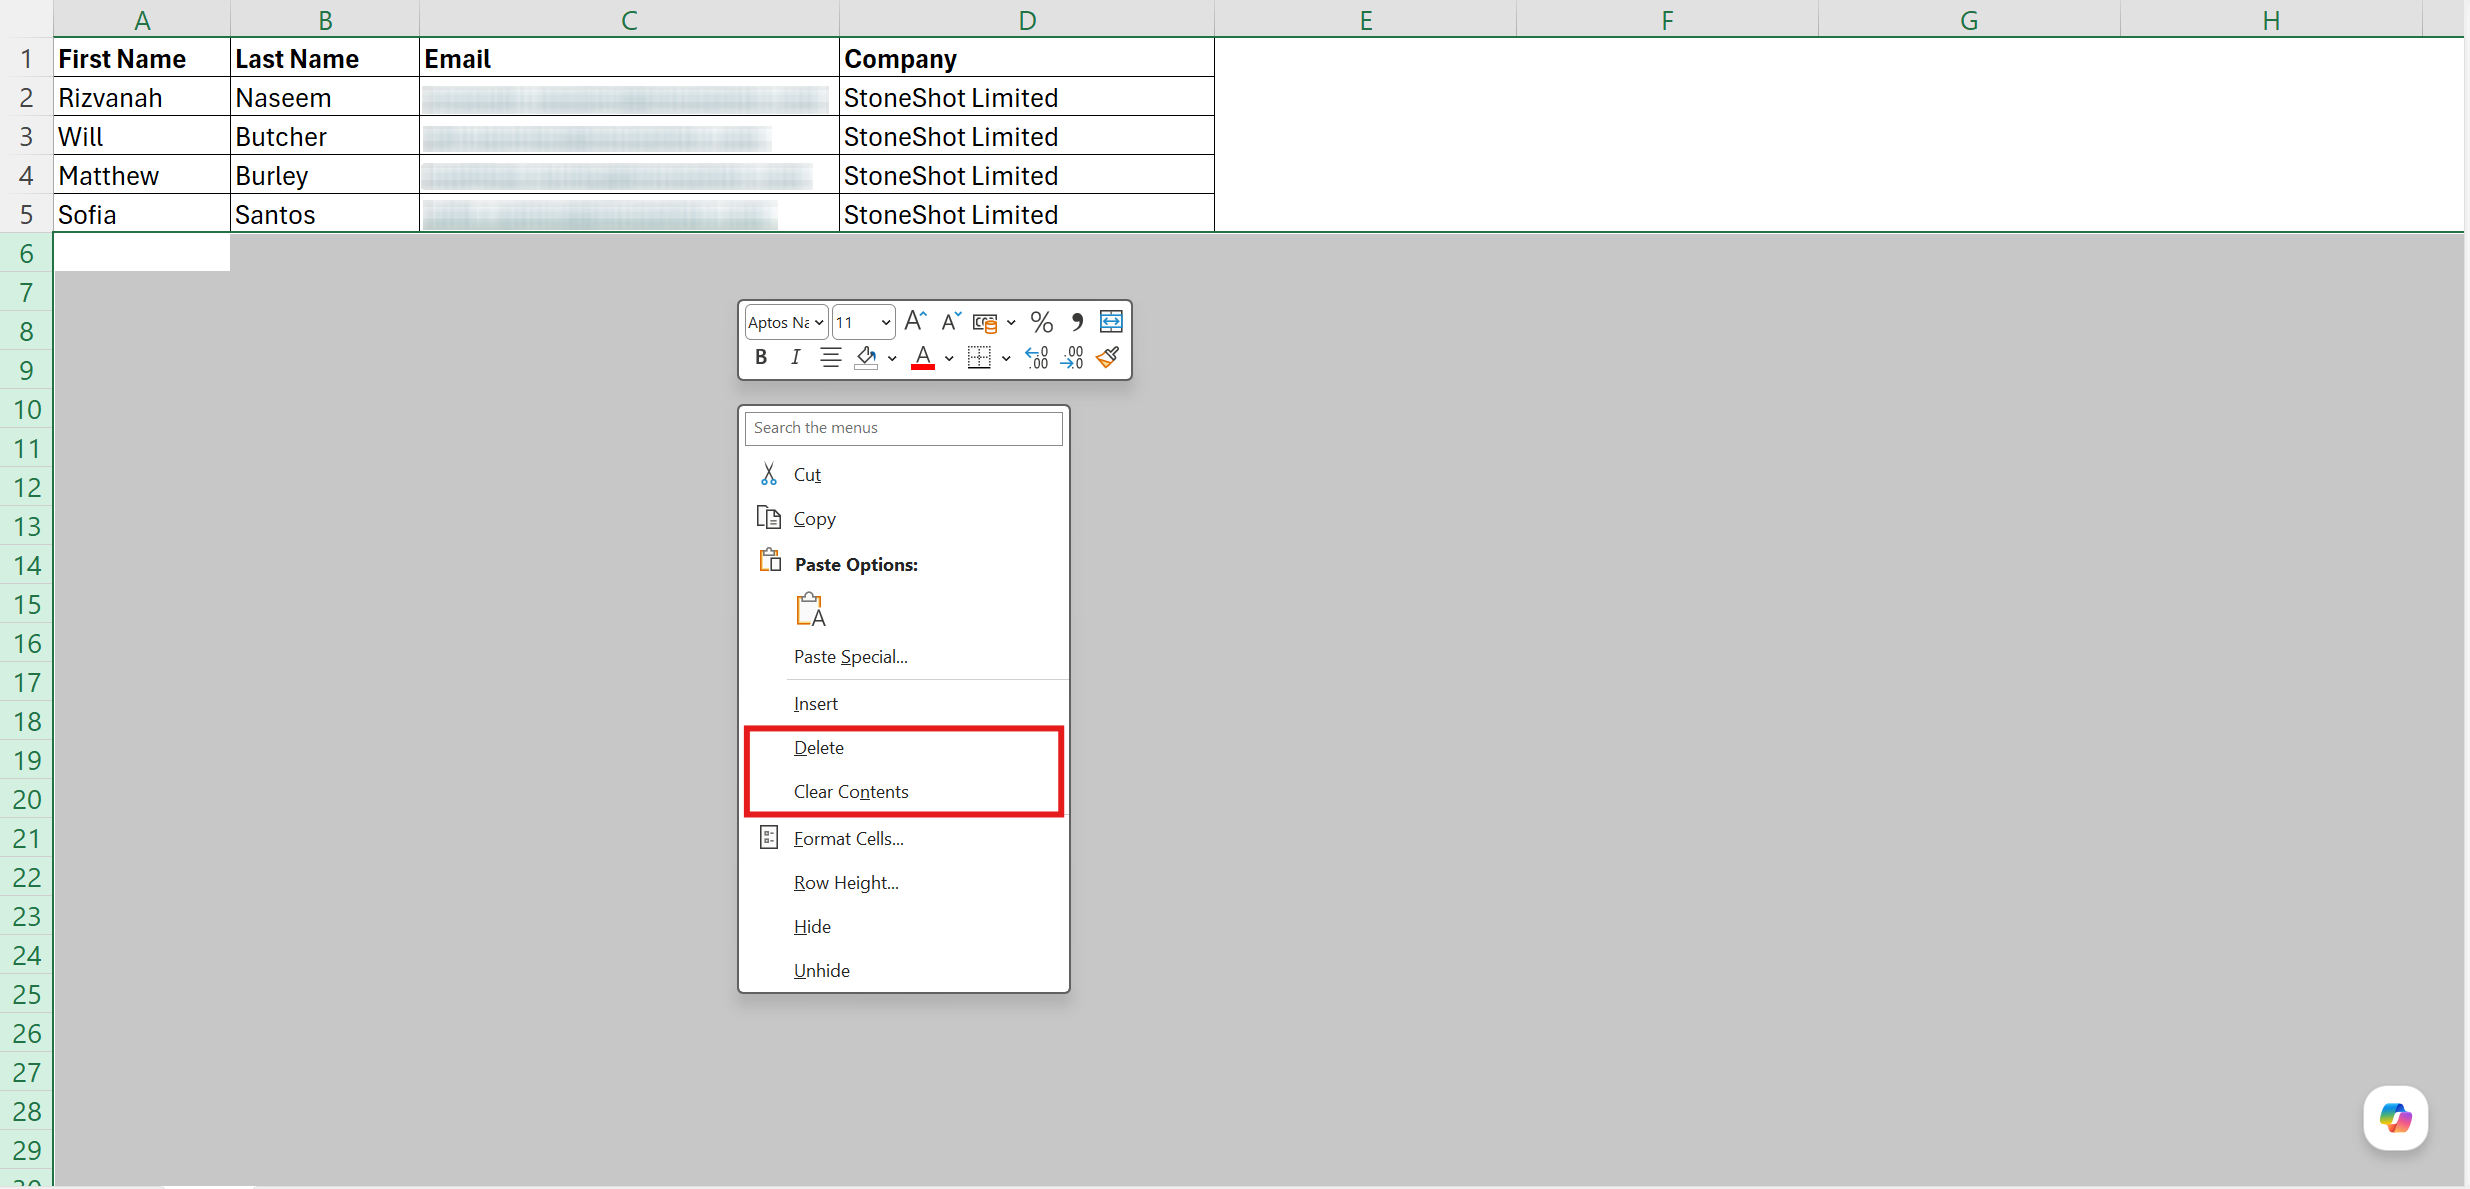
Task: Toggle Italic in the mini toolbar
Action: click(795, 357)
